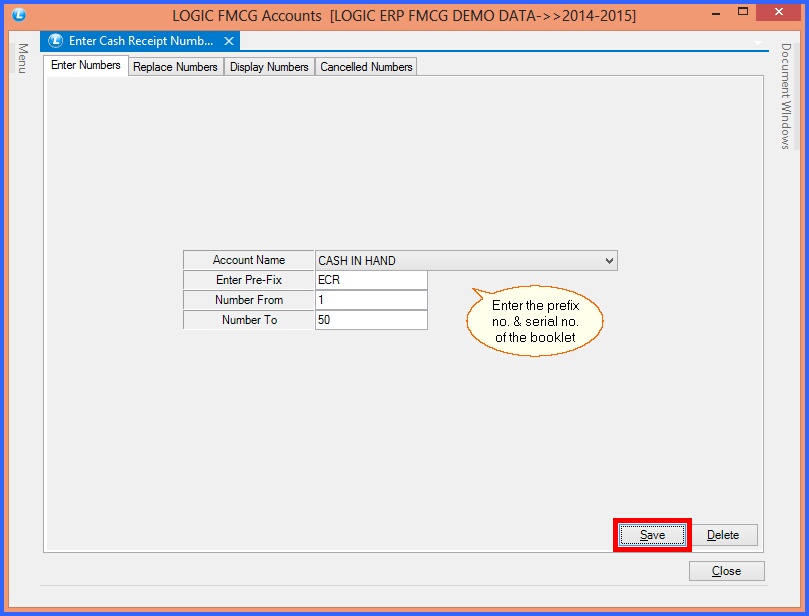Click the Logic icon on document tab
This screenshot has width=809, height=616.
(55, 41)
